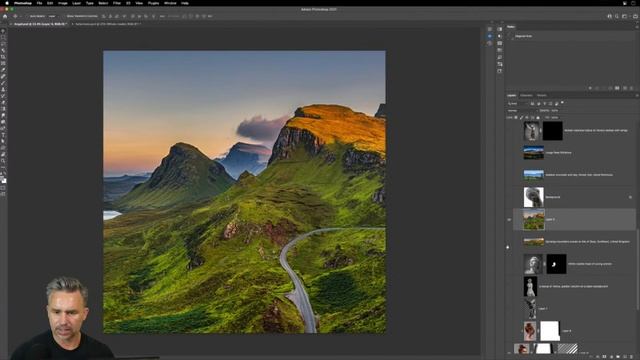Select the Crop tool
The image size is (640, 360).
3,57
